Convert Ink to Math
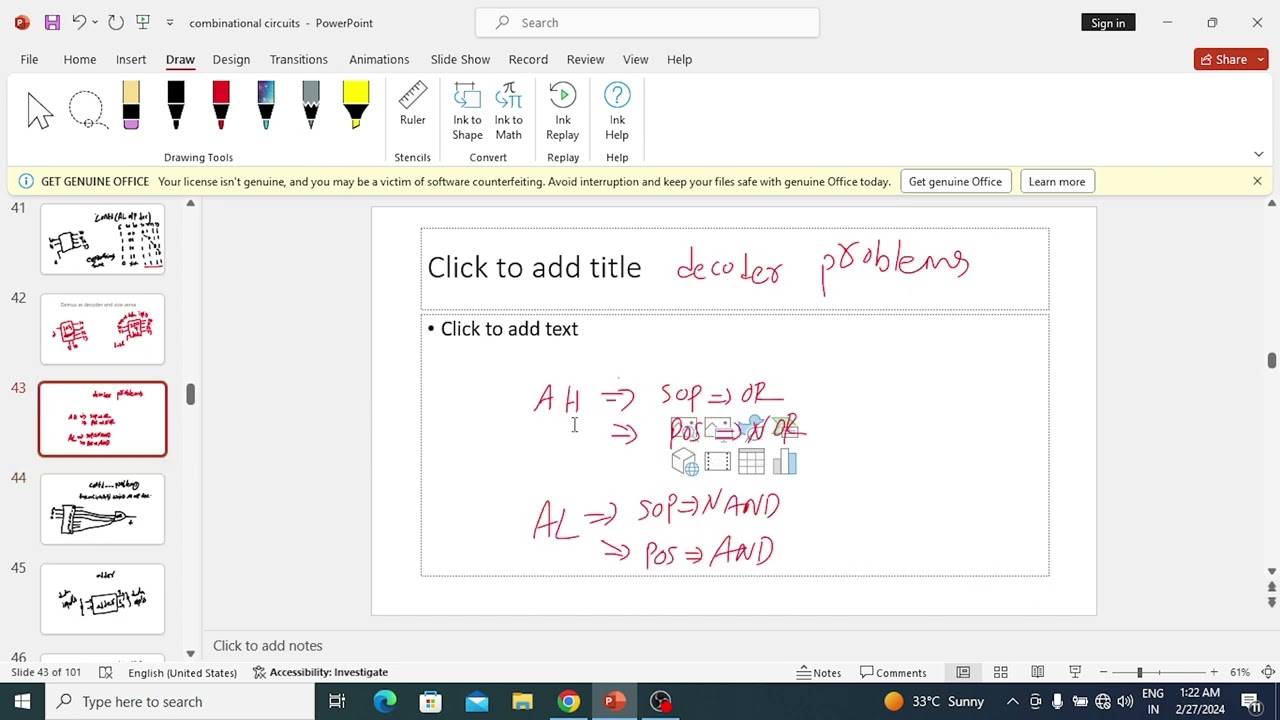 508,112
